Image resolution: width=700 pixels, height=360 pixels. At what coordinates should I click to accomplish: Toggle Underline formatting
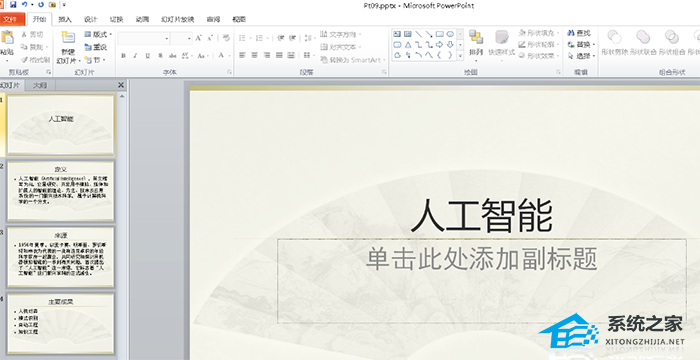coord(148,56)
